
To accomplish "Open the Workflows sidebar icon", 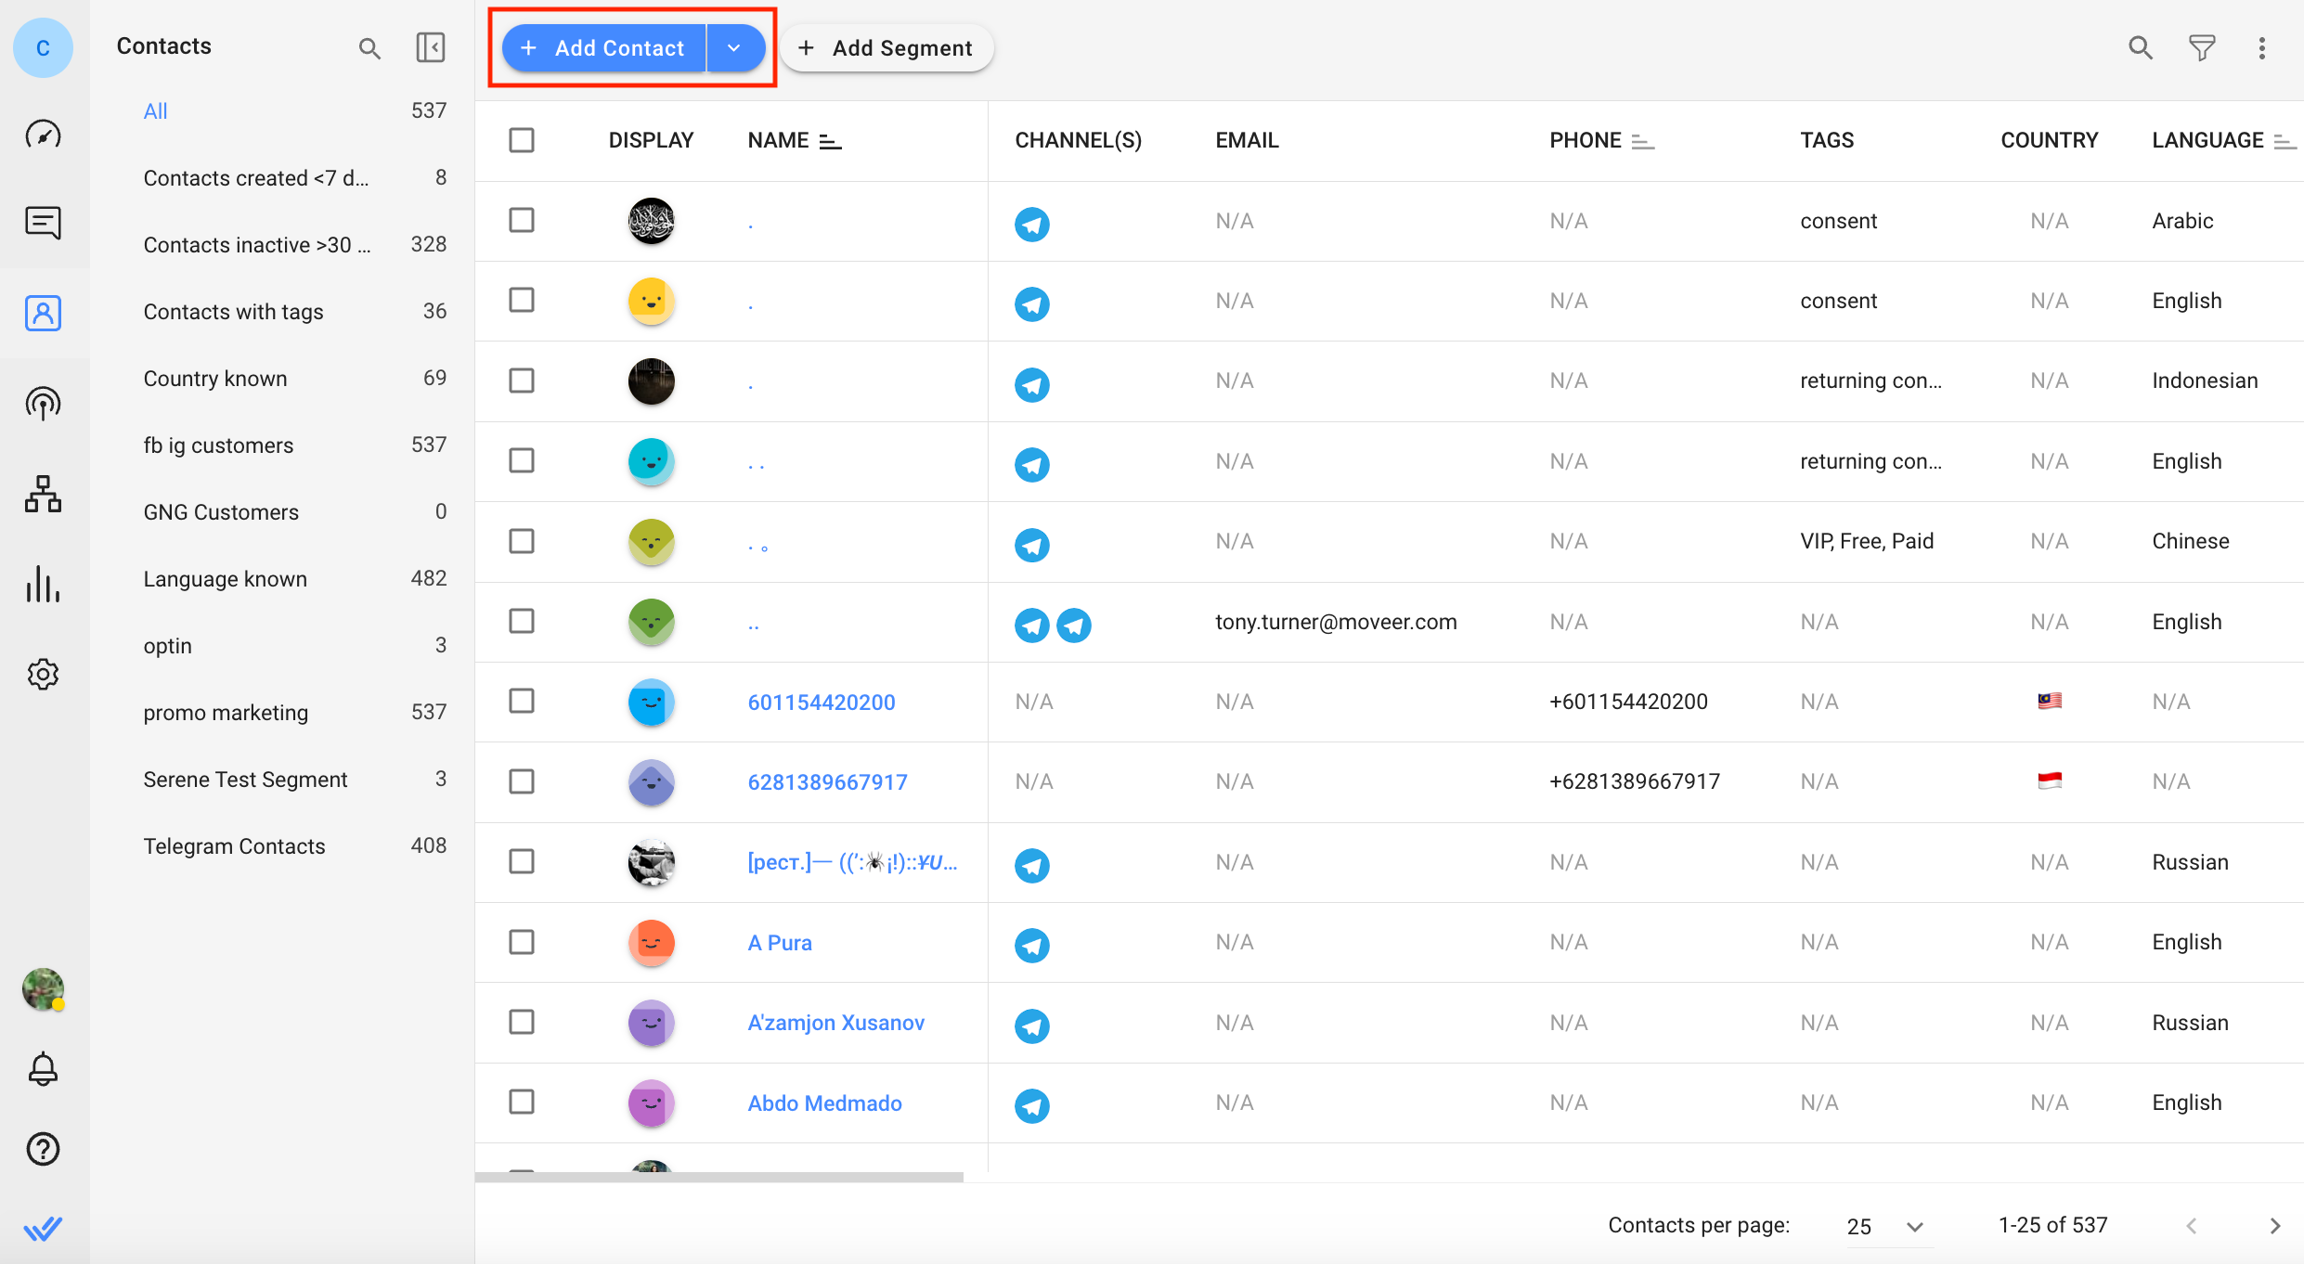I will tap(43, 493).
